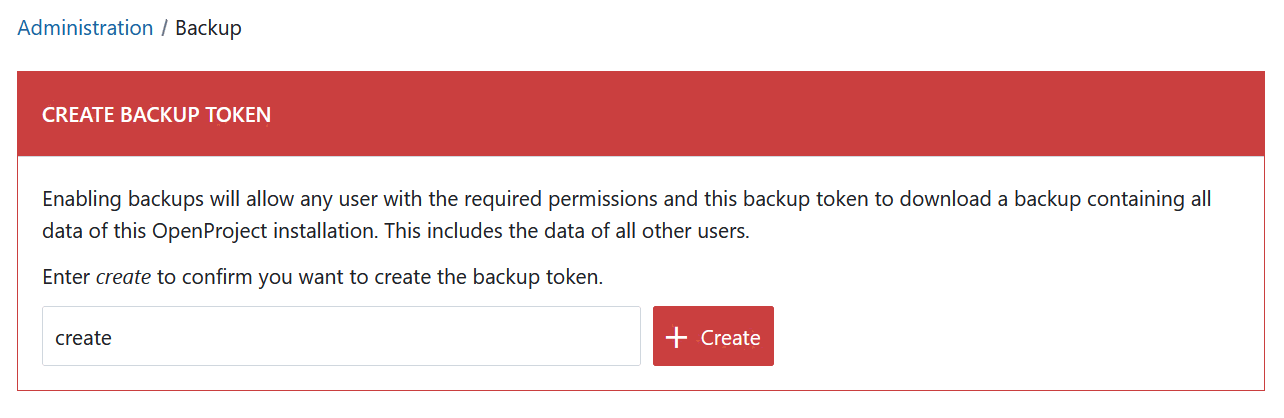Select the Backup breadcrumb item
The image size is (1284, 418).
208,28
